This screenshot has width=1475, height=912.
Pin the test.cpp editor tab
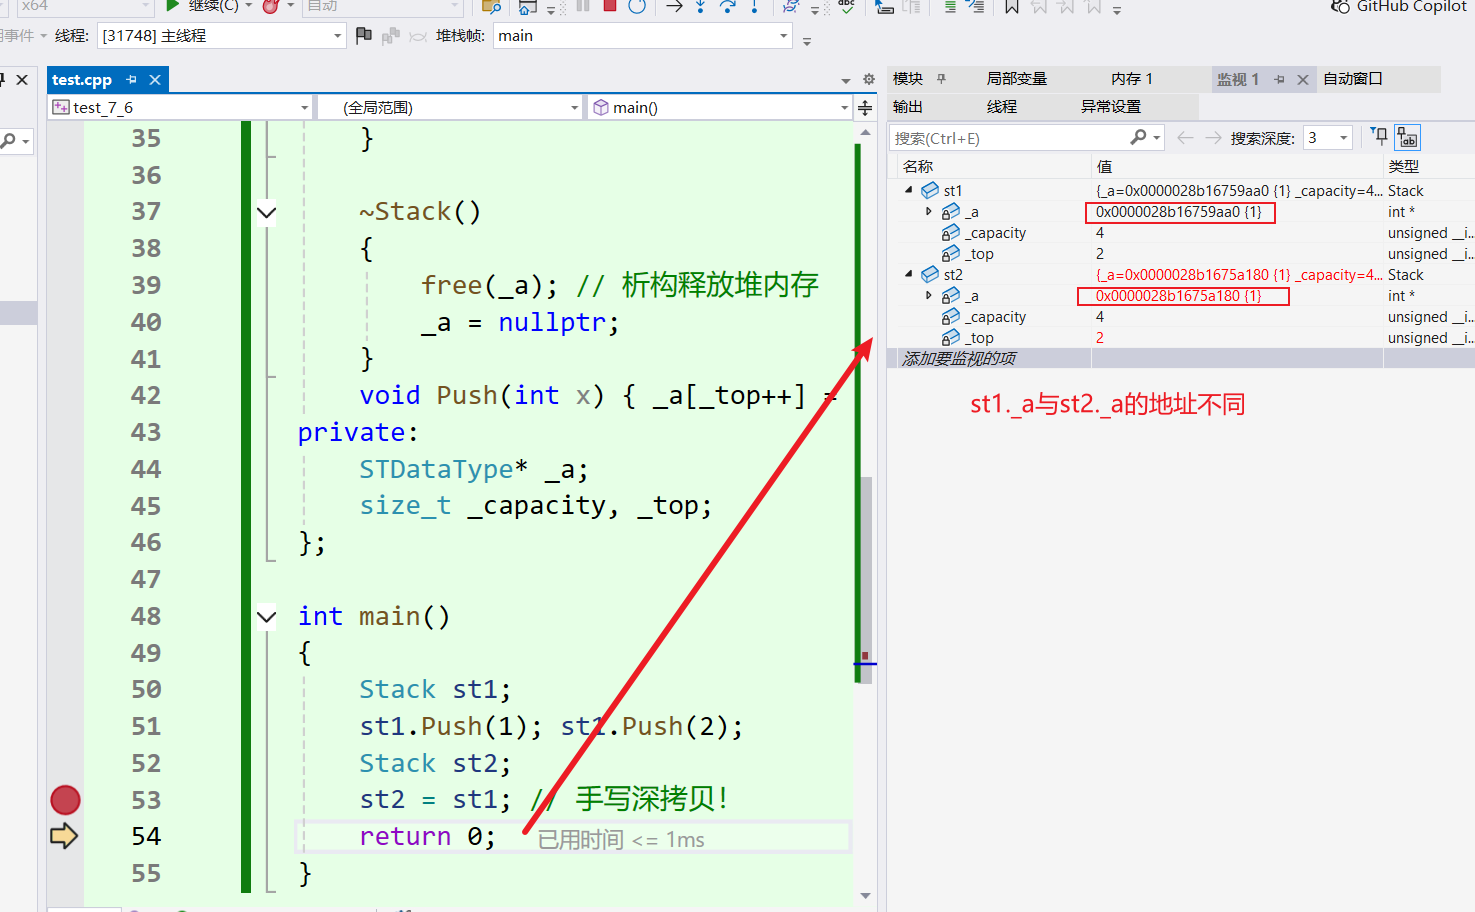click(x=132, y=80)
